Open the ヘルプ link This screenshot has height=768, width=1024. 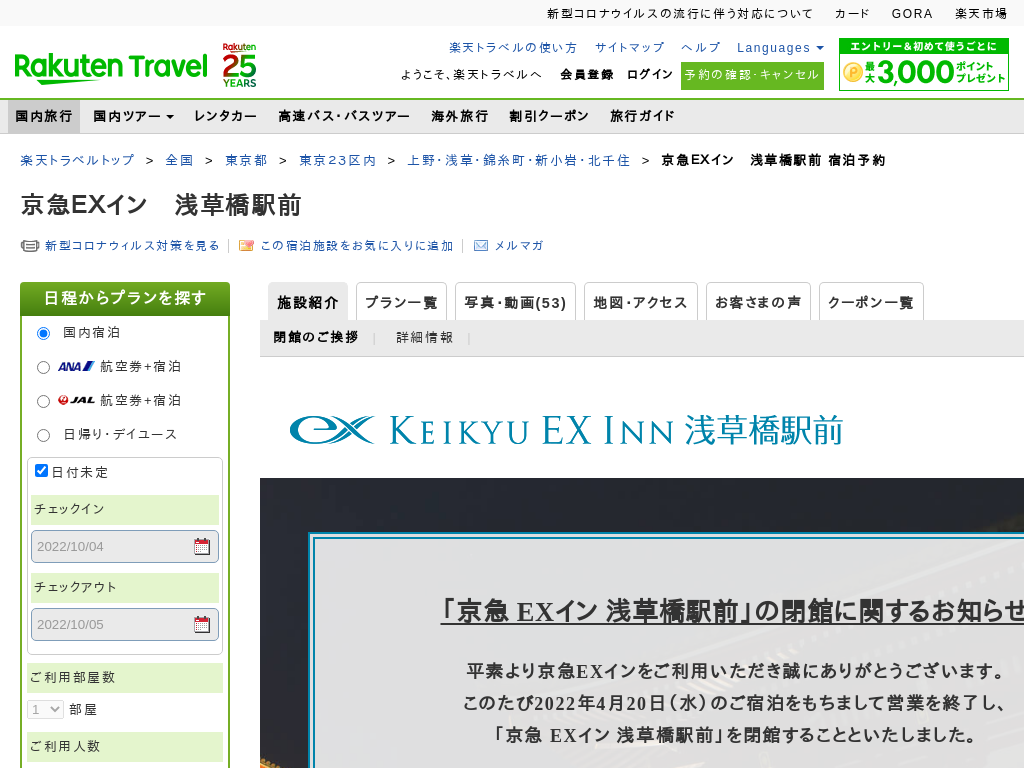coord(701,48)
